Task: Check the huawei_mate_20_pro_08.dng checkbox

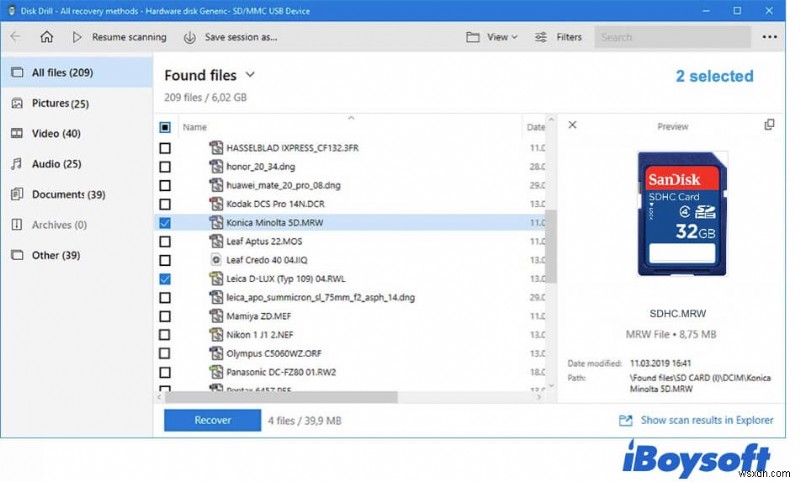Action: tap(165, 185)
